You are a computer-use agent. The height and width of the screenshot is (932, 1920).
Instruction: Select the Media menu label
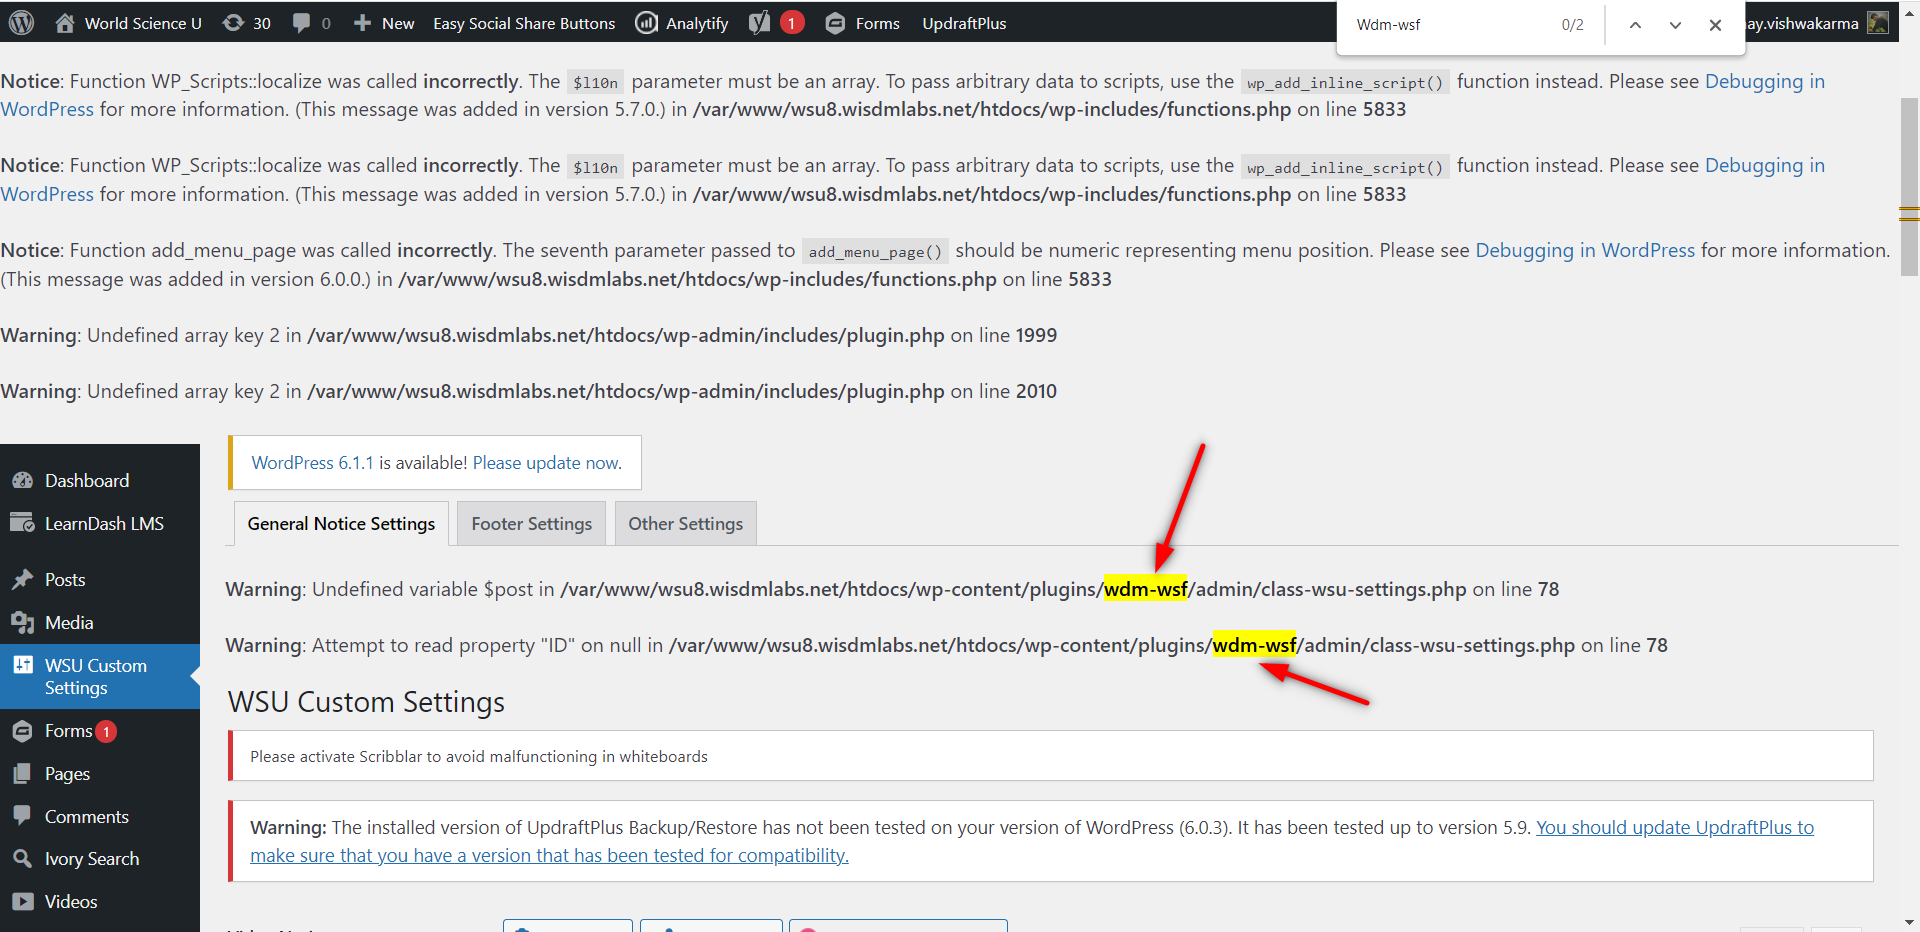coord(69,623)
